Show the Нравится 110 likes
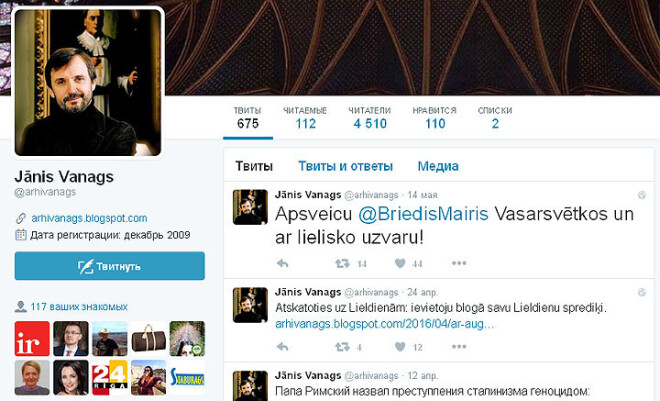Screen dimensions: 660x401 [x=434, y=118]
